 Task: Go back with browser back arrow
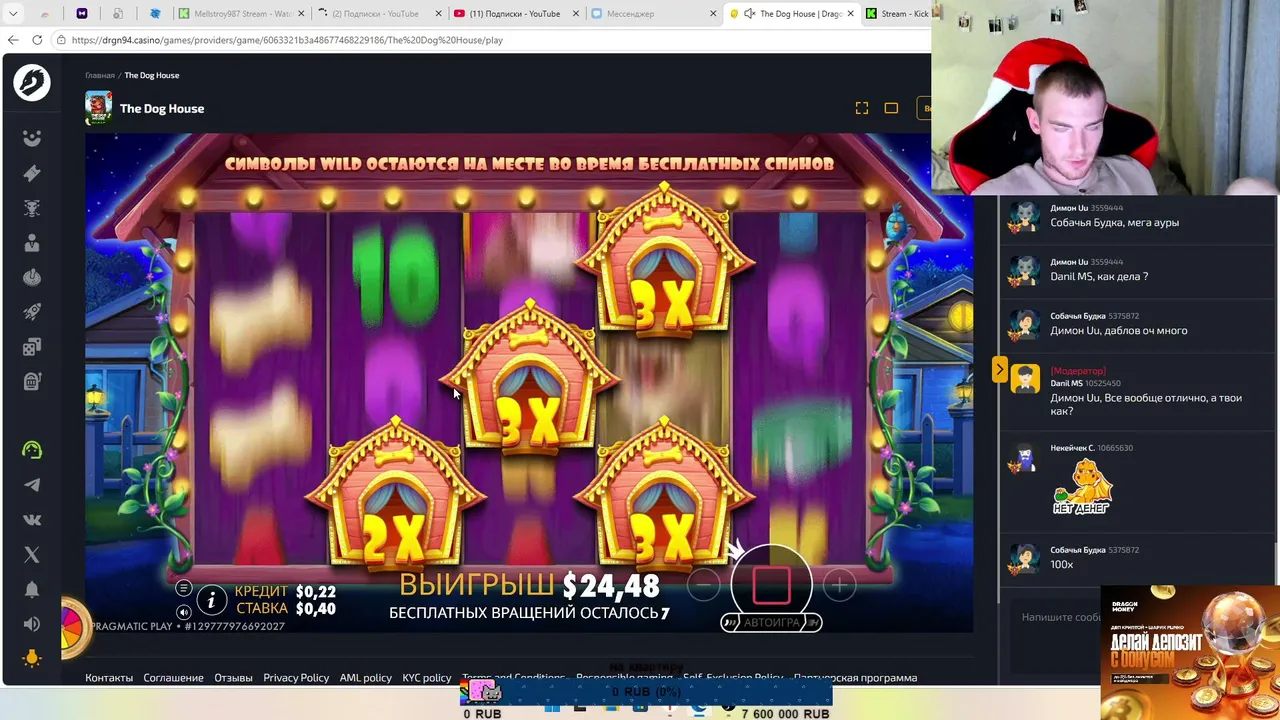click(x=13, y=40)
